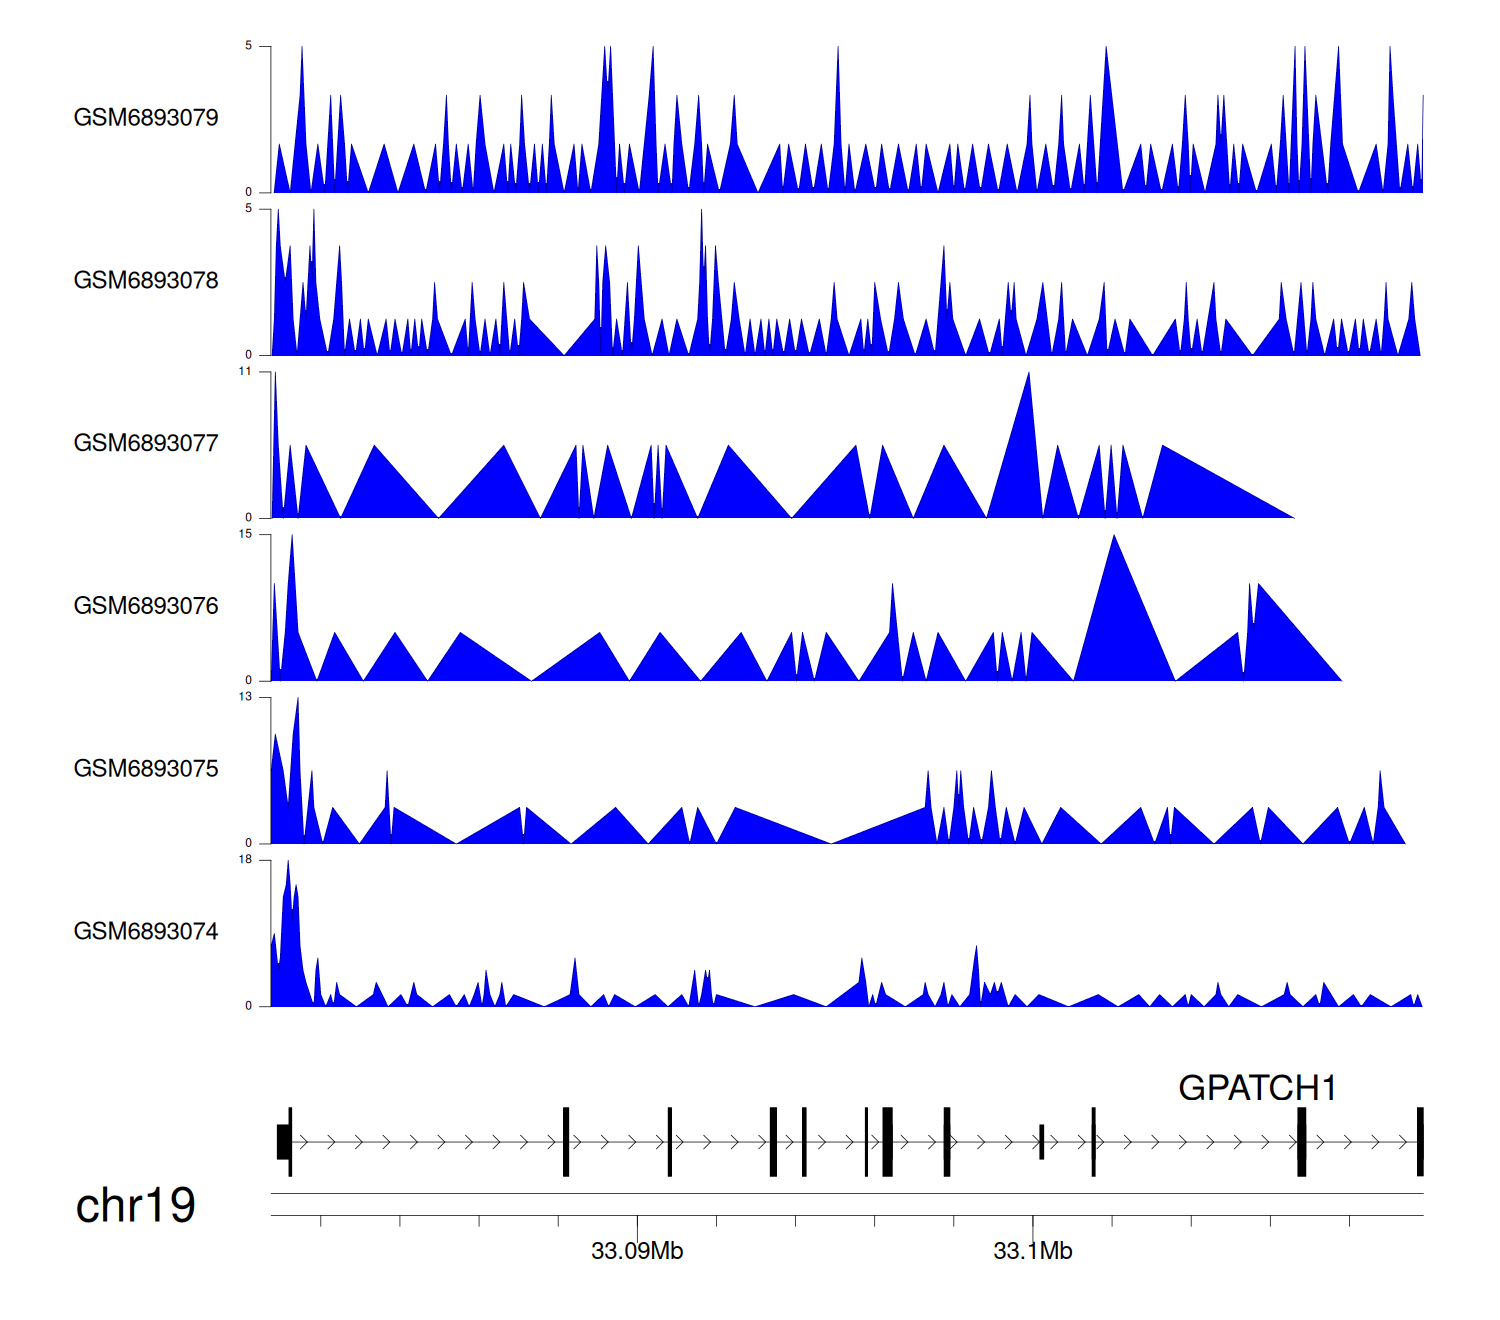Click the y-axis maximum value 11

[x=245, y=371]
